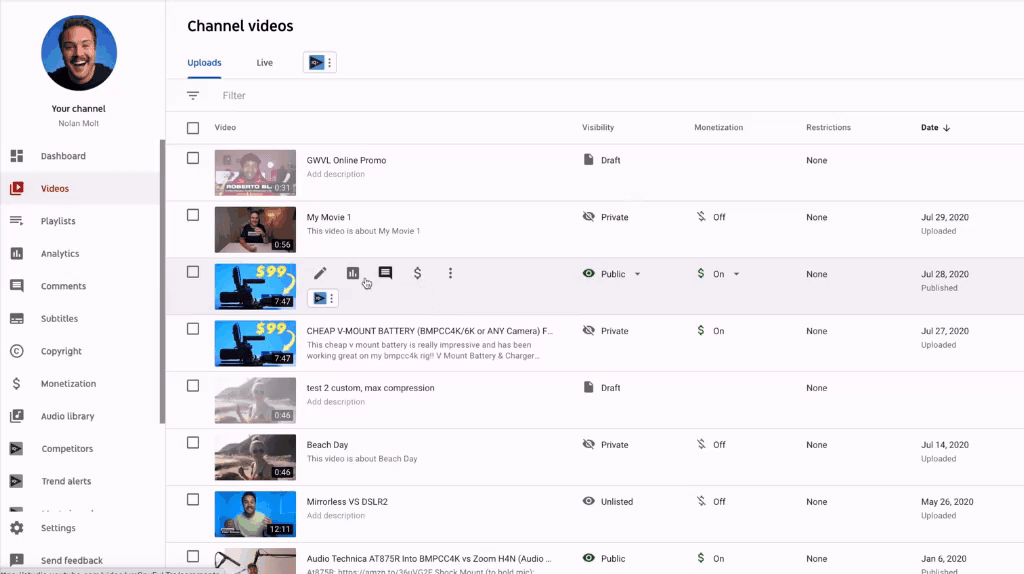Click the sidebar vertical scrollbar
1024x574 pixels.
[163, 281]
